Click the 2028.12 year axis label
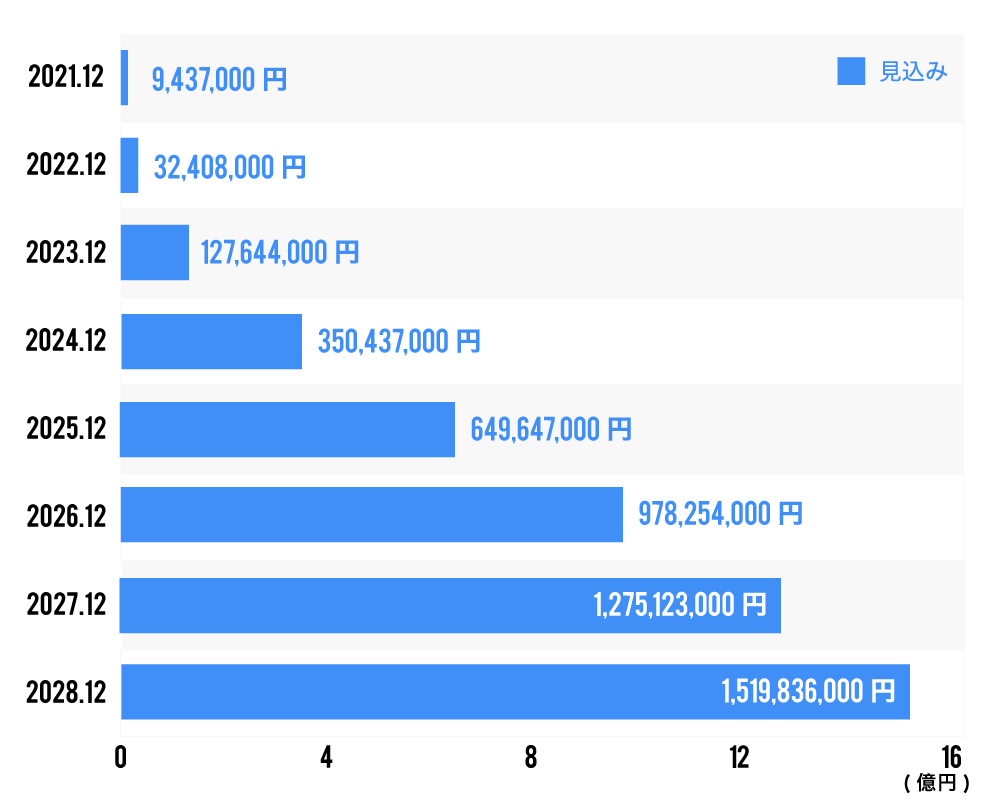This screenshot has height=809, width=1000. [x=66, y=692]
